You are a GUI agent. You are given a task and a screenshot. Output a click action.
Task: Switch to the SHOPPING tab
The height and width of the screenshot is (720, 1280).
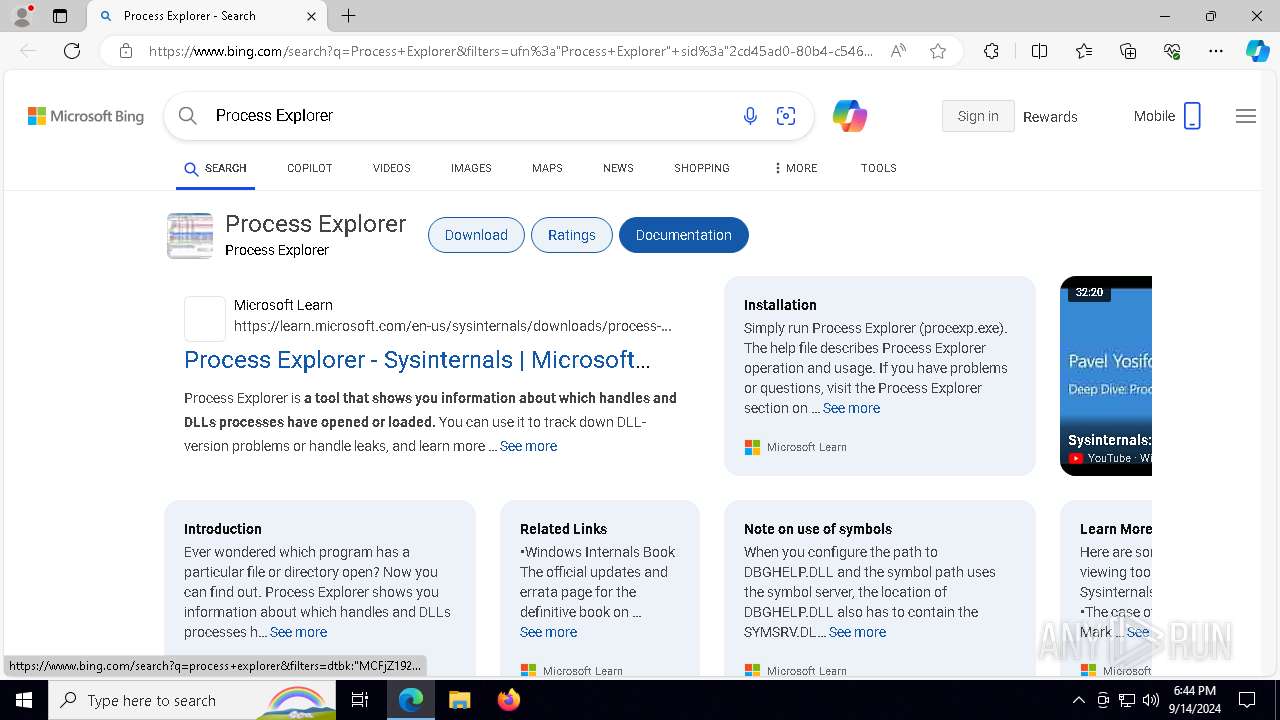pyautogui.click(x=701, y=168)
